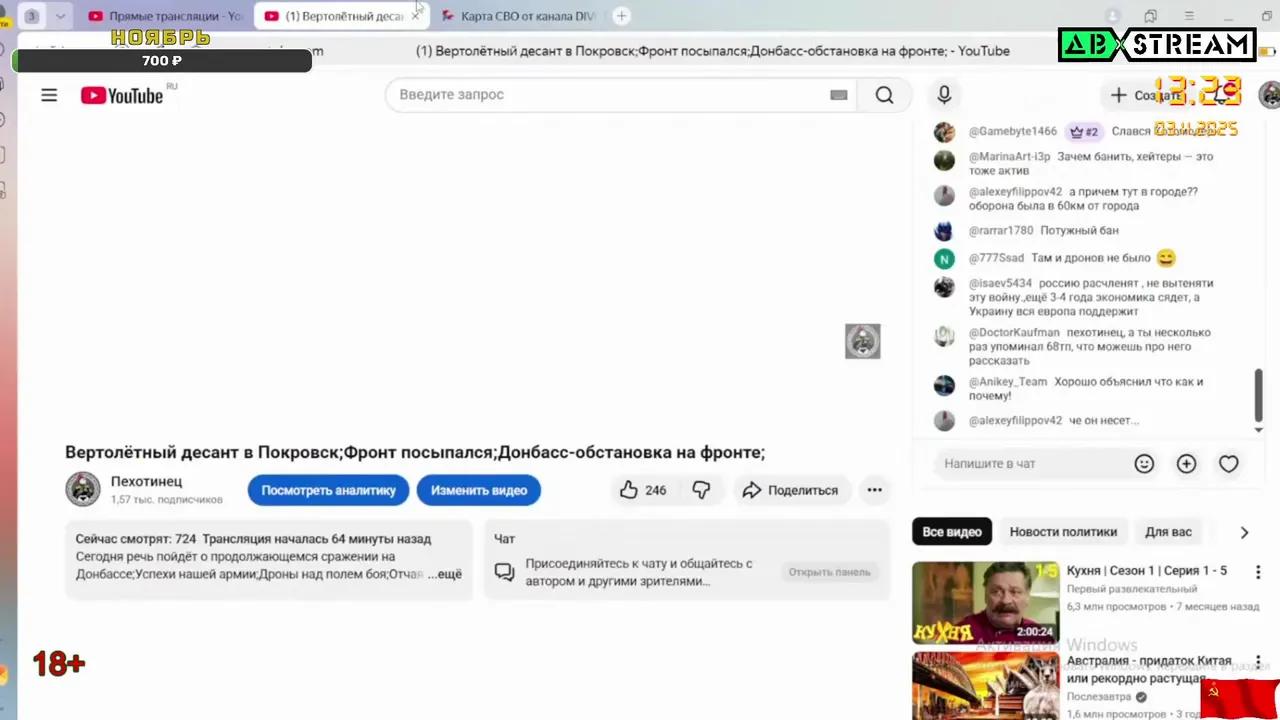Open the Австралия video thumbnail
The width and height of the screenshot is (1280, 720).
click(x=985, y=686)
